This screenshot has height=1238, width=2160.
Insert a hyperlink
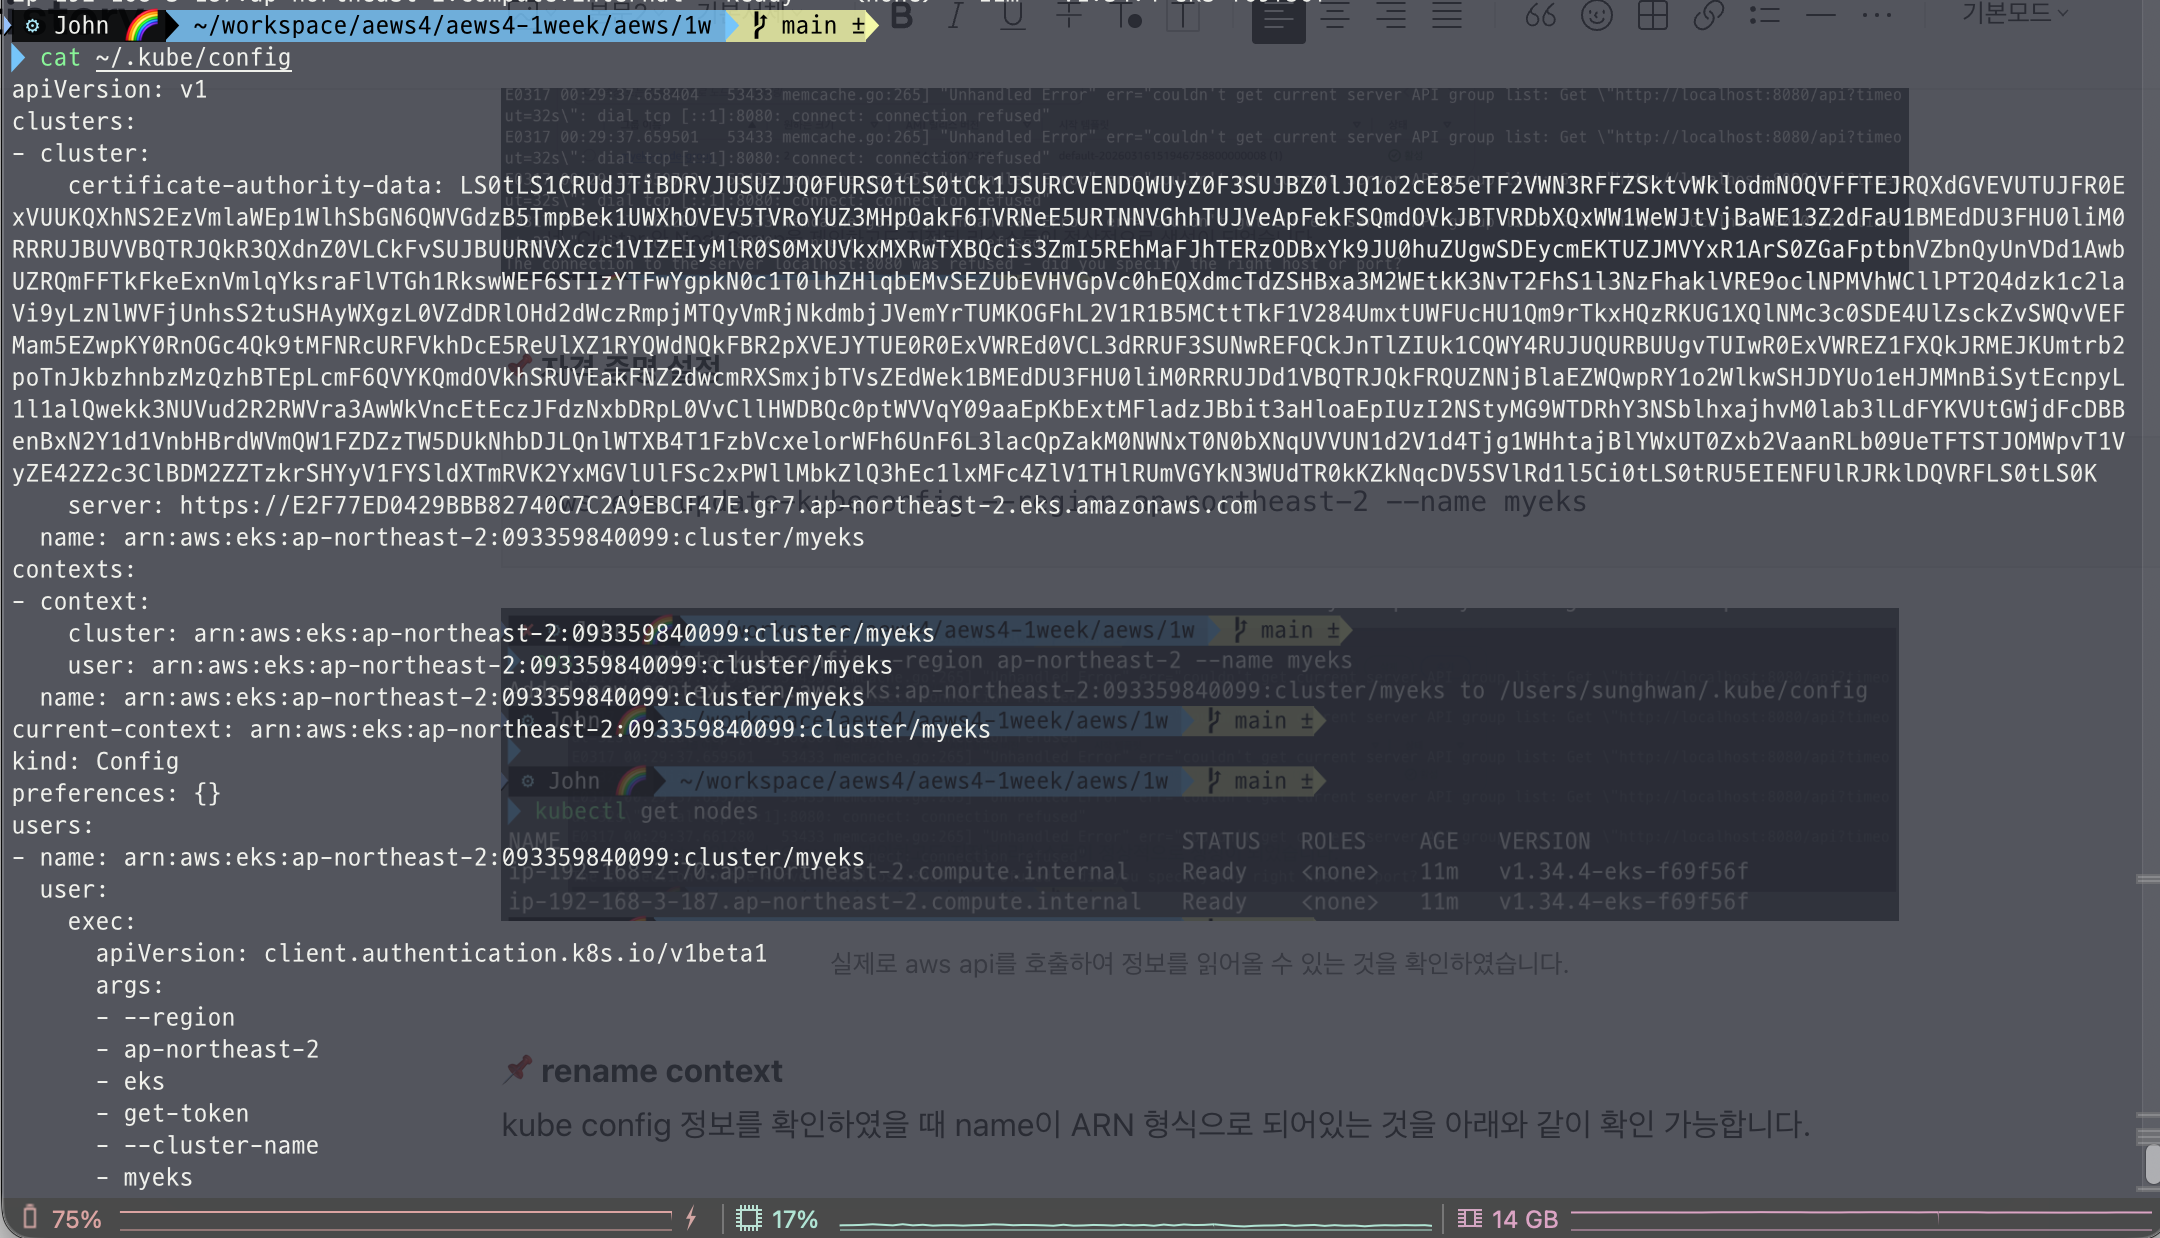(x=1709, y=15)
